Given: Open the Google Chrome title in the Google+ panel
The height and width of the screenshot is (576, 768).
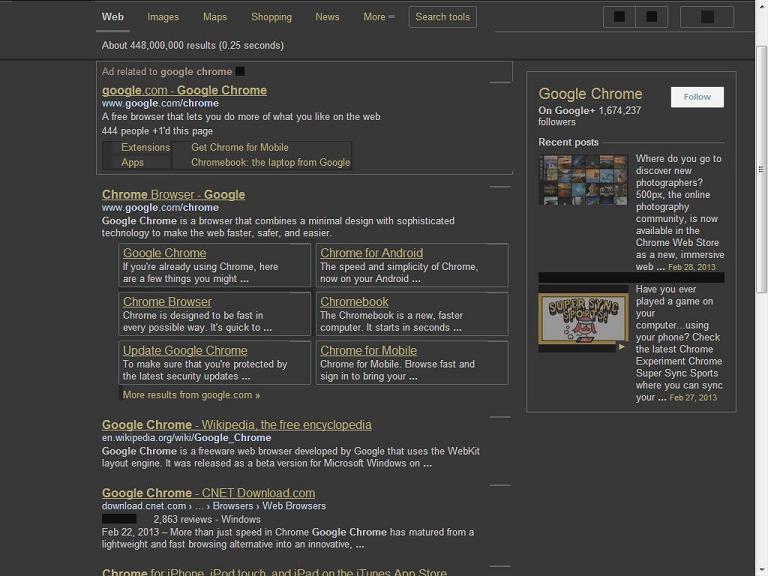Looking at the screenshot, I should coord(590,94).
